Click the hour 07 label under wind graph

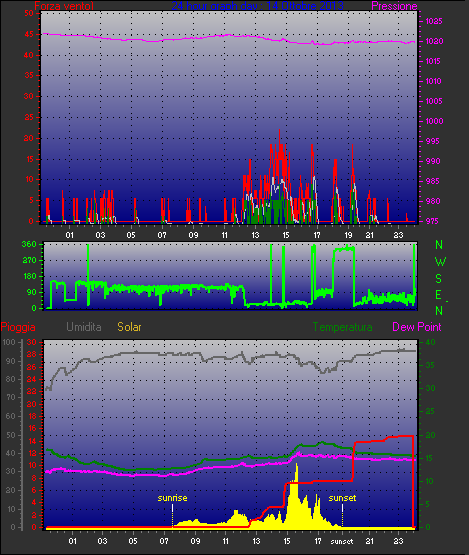click(x=162, y=235)
